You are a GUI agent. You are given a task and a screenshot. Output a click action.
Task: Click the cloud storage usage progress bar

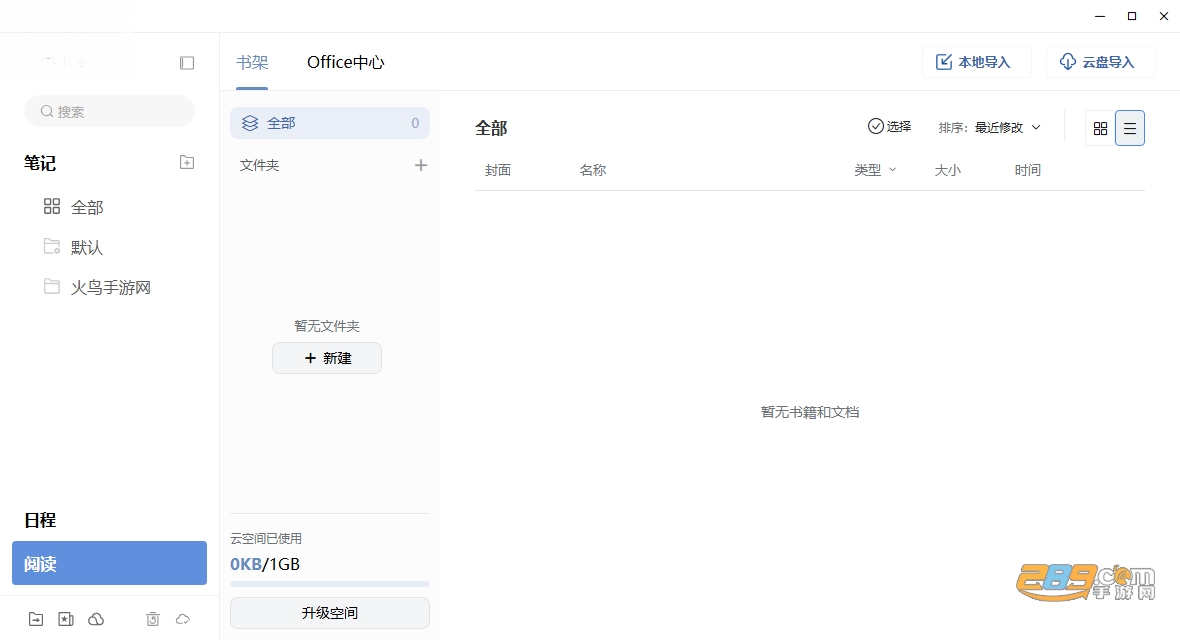click(330, 584)
